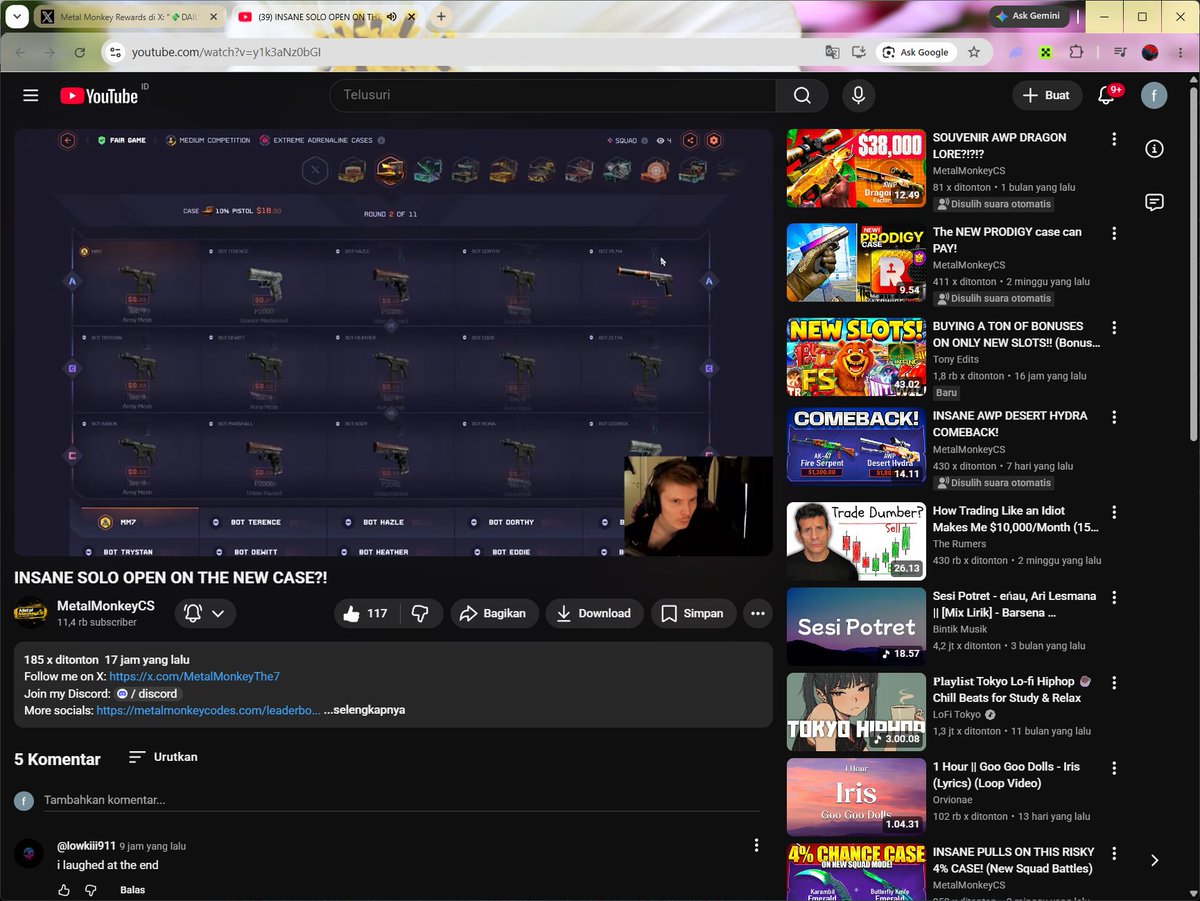Click the Bagikan share button
This screenshot has width=1200, height=901.
click(494, 613)
